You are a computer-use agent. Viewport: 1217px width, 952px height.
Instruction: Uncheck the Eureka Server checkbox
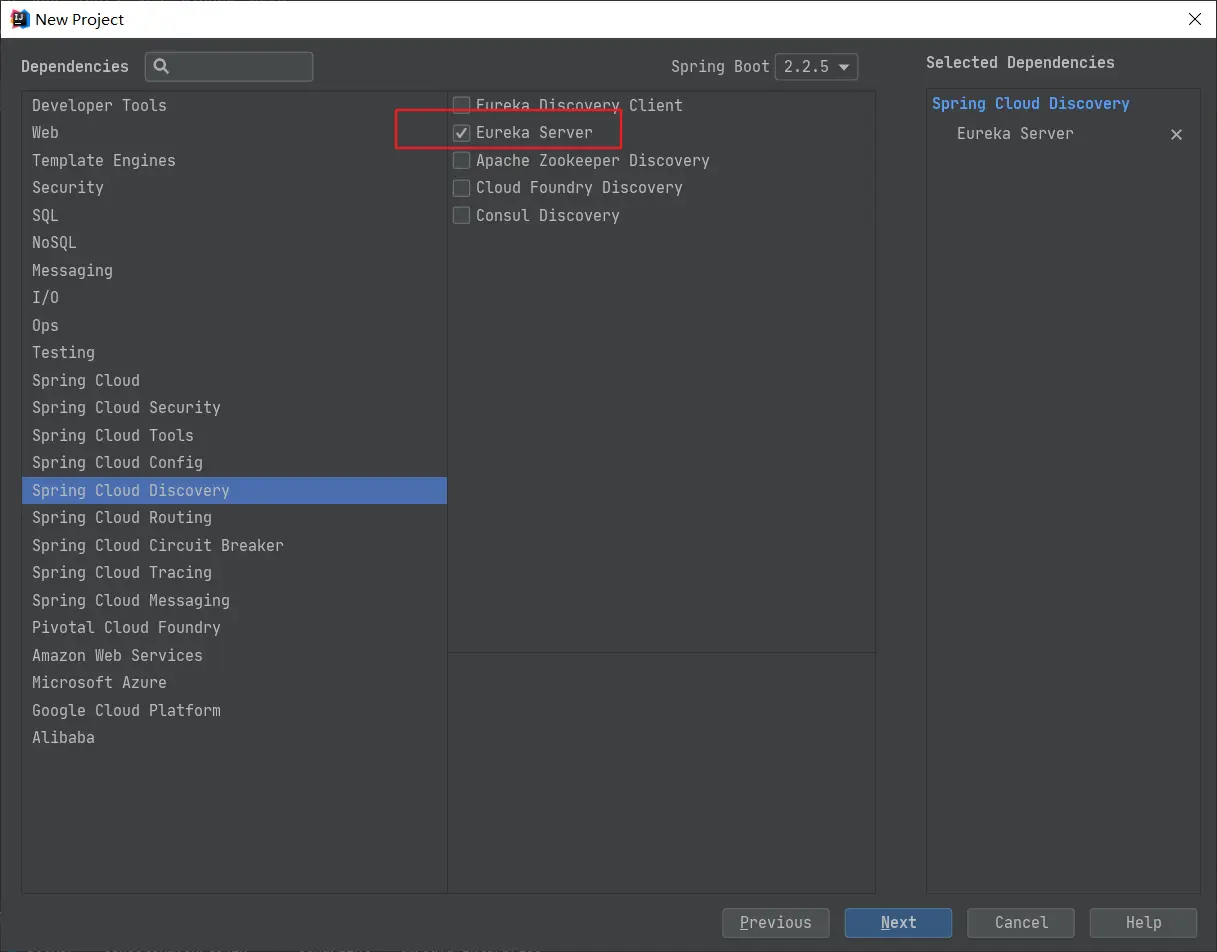(461, 133)
